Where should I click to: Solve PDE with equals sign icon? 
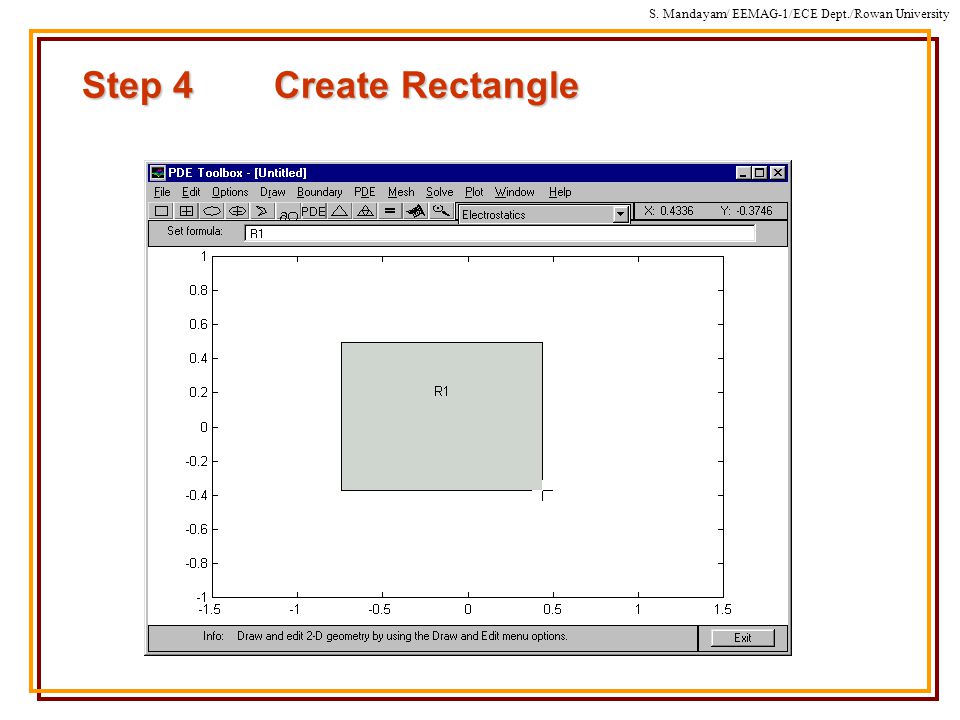pos(390,211)
